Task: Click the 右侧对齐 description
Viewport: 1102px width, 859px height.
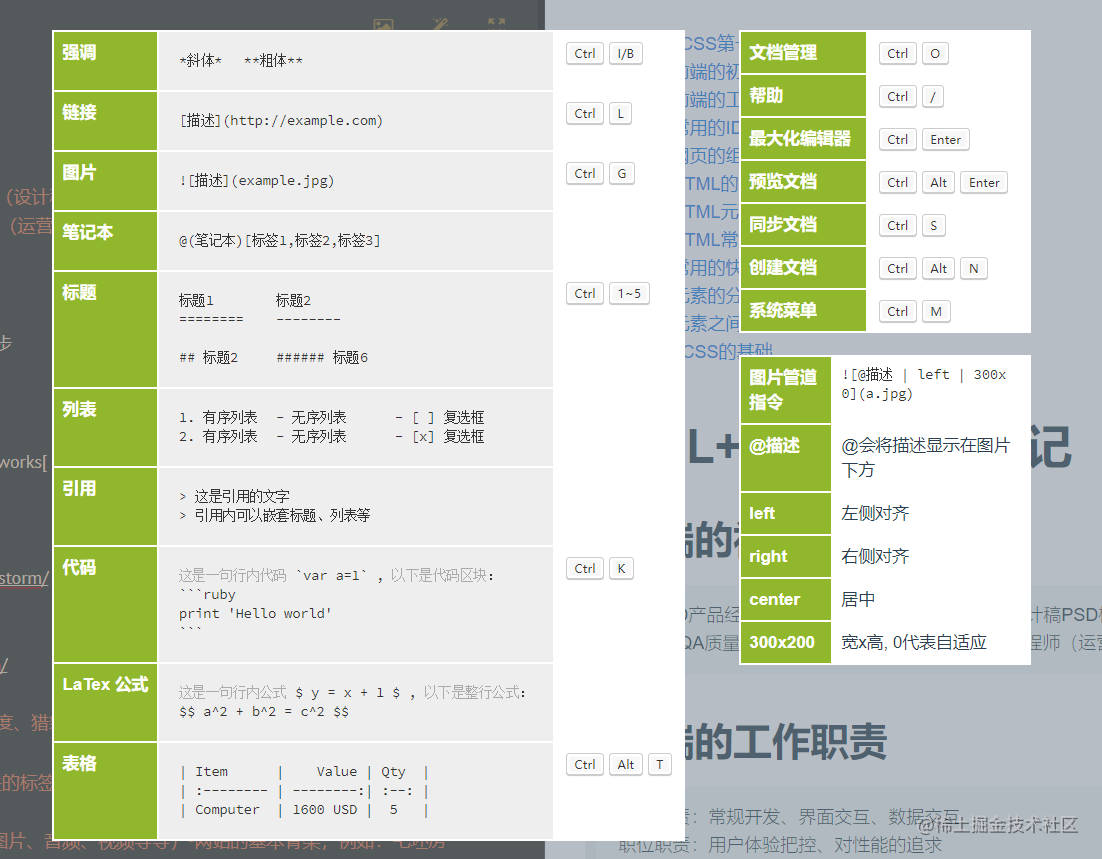Action: click(875, 556)
